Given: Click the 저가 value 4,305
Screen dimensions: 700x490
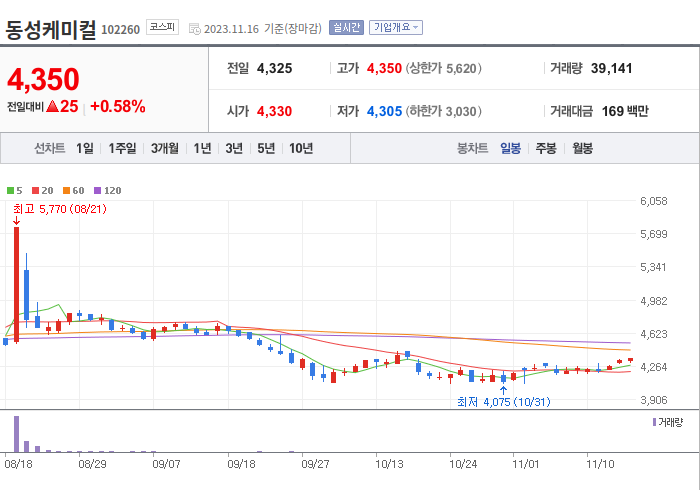Looking at the screenshot, I should 384,111.
